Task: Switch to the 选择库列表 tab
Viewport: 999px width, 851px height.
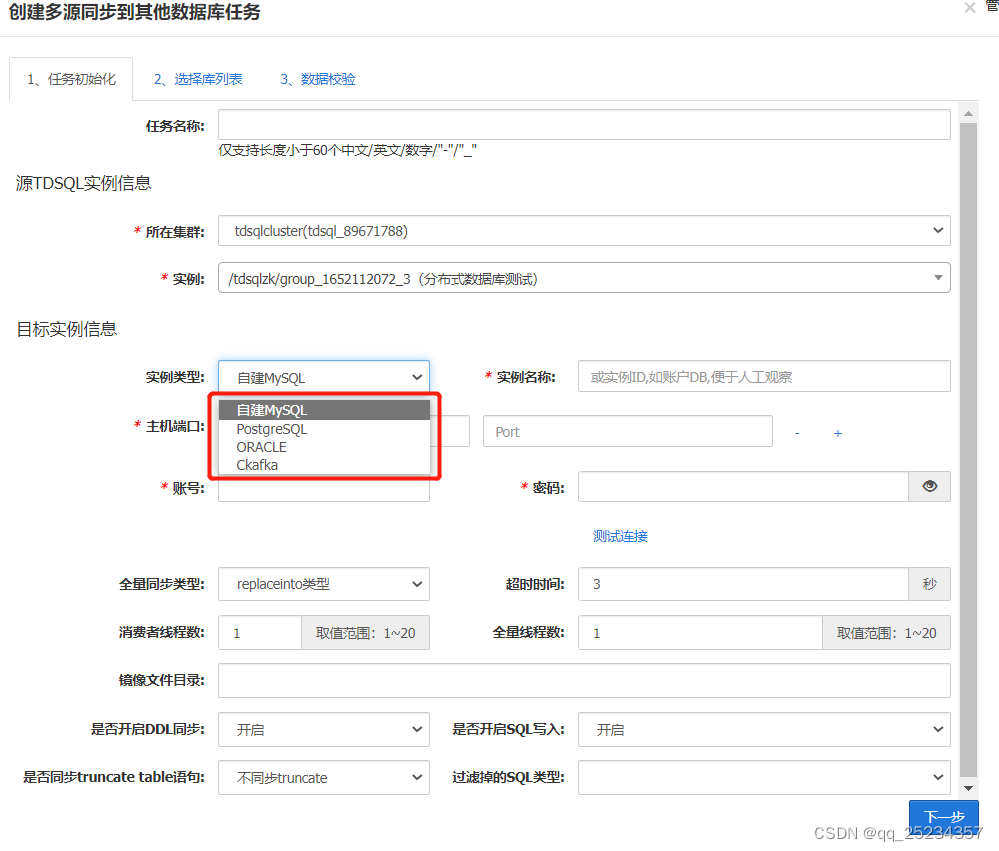Action: point(200,77)
